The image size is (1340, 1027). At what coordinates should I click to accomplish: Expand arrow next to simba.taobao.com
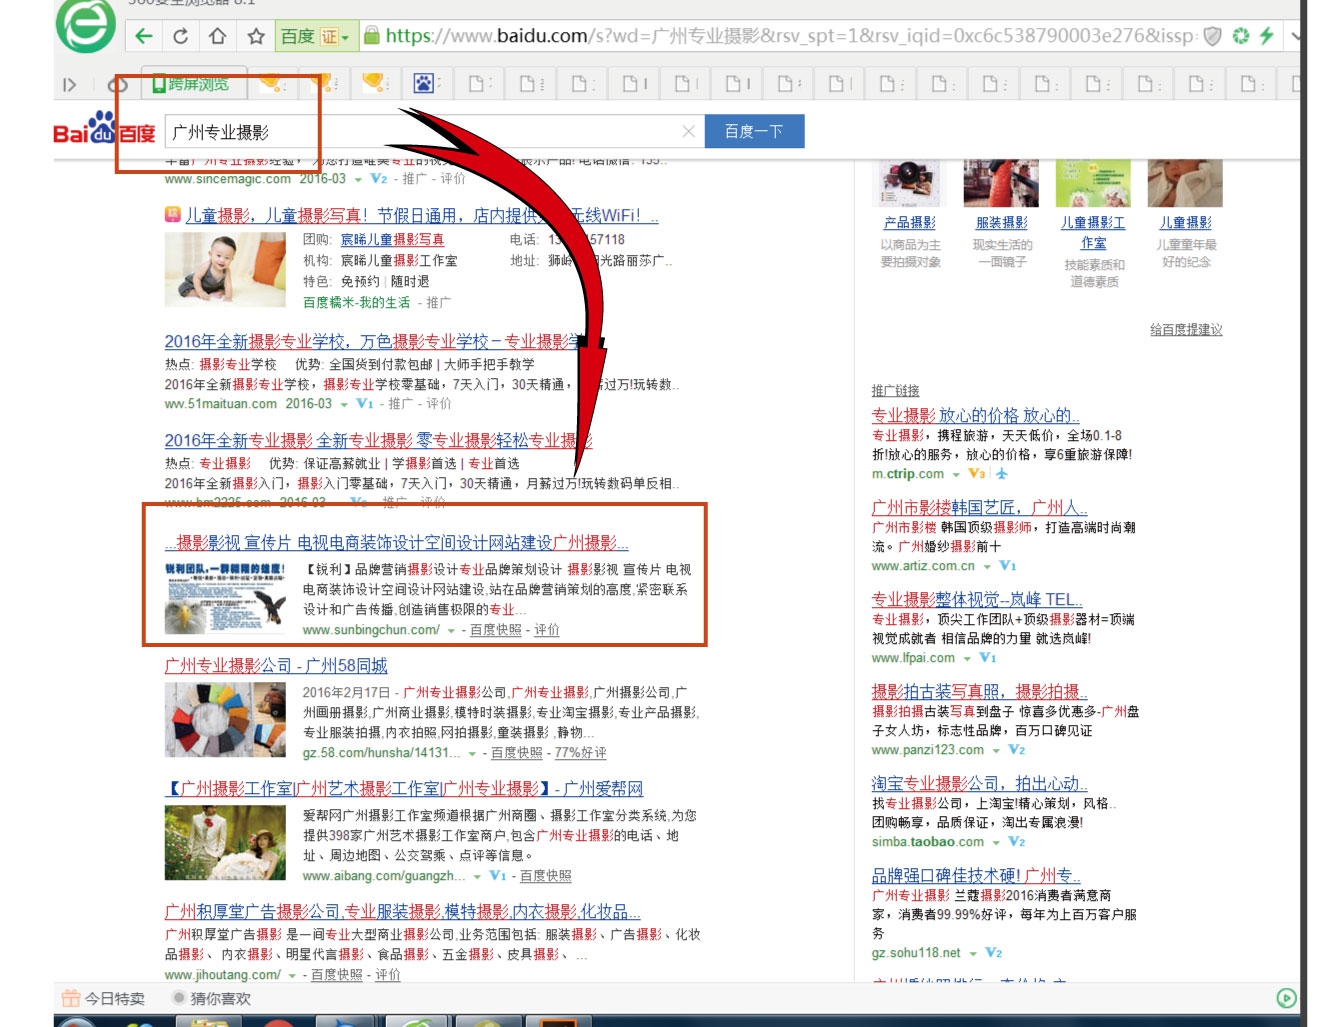(996, 843)
